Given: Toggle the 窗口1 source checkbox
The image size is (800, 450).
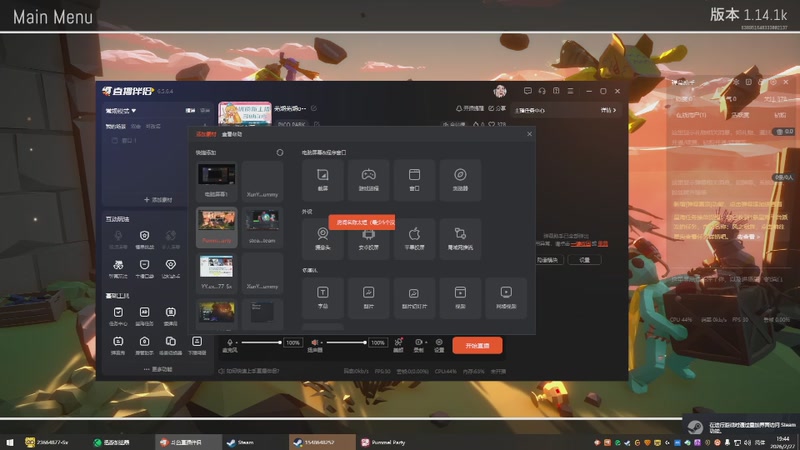Looking at the screenshot, I should point(115,140).
